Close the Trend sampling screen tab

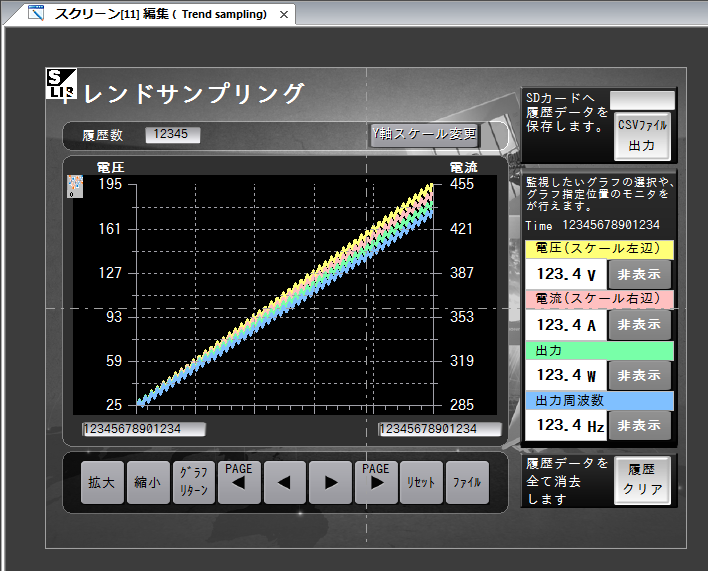[284, 15]
